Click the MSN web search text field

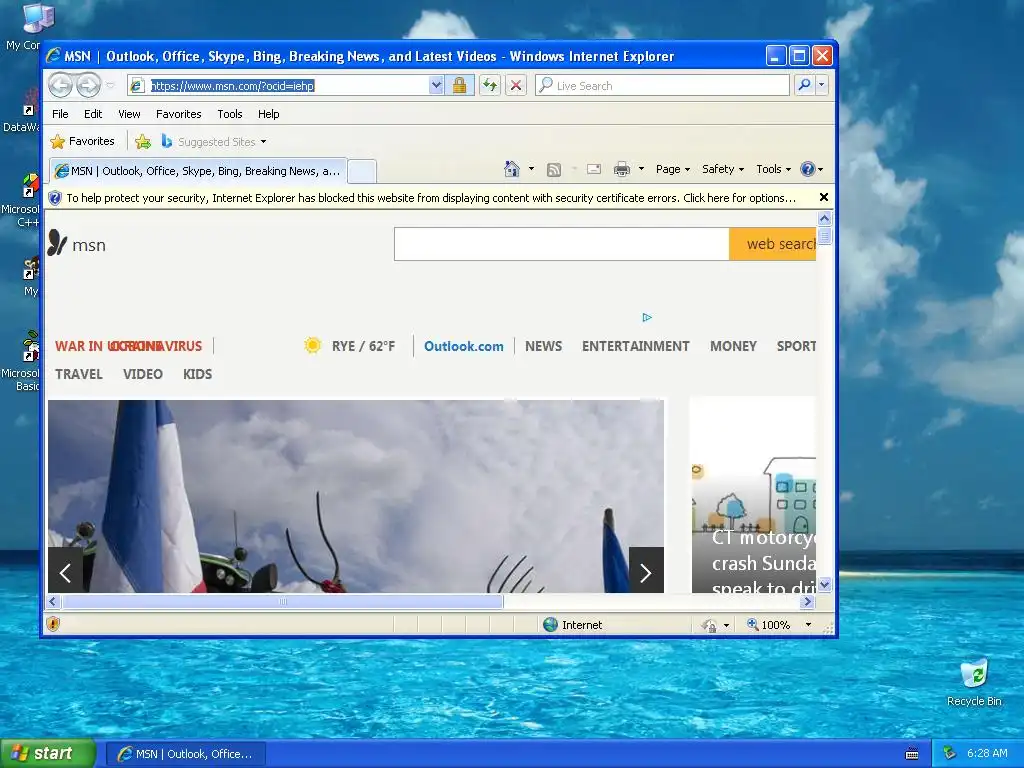click(562, 244)
